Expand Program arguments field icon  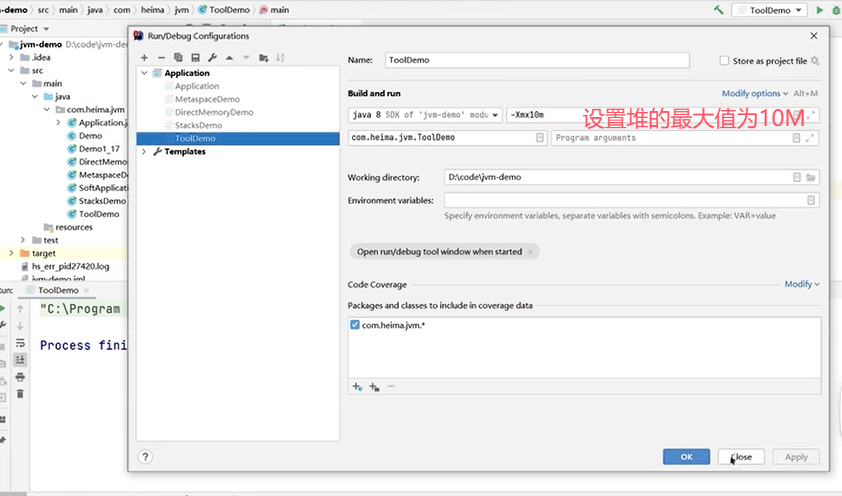click(x=810, y=138)
